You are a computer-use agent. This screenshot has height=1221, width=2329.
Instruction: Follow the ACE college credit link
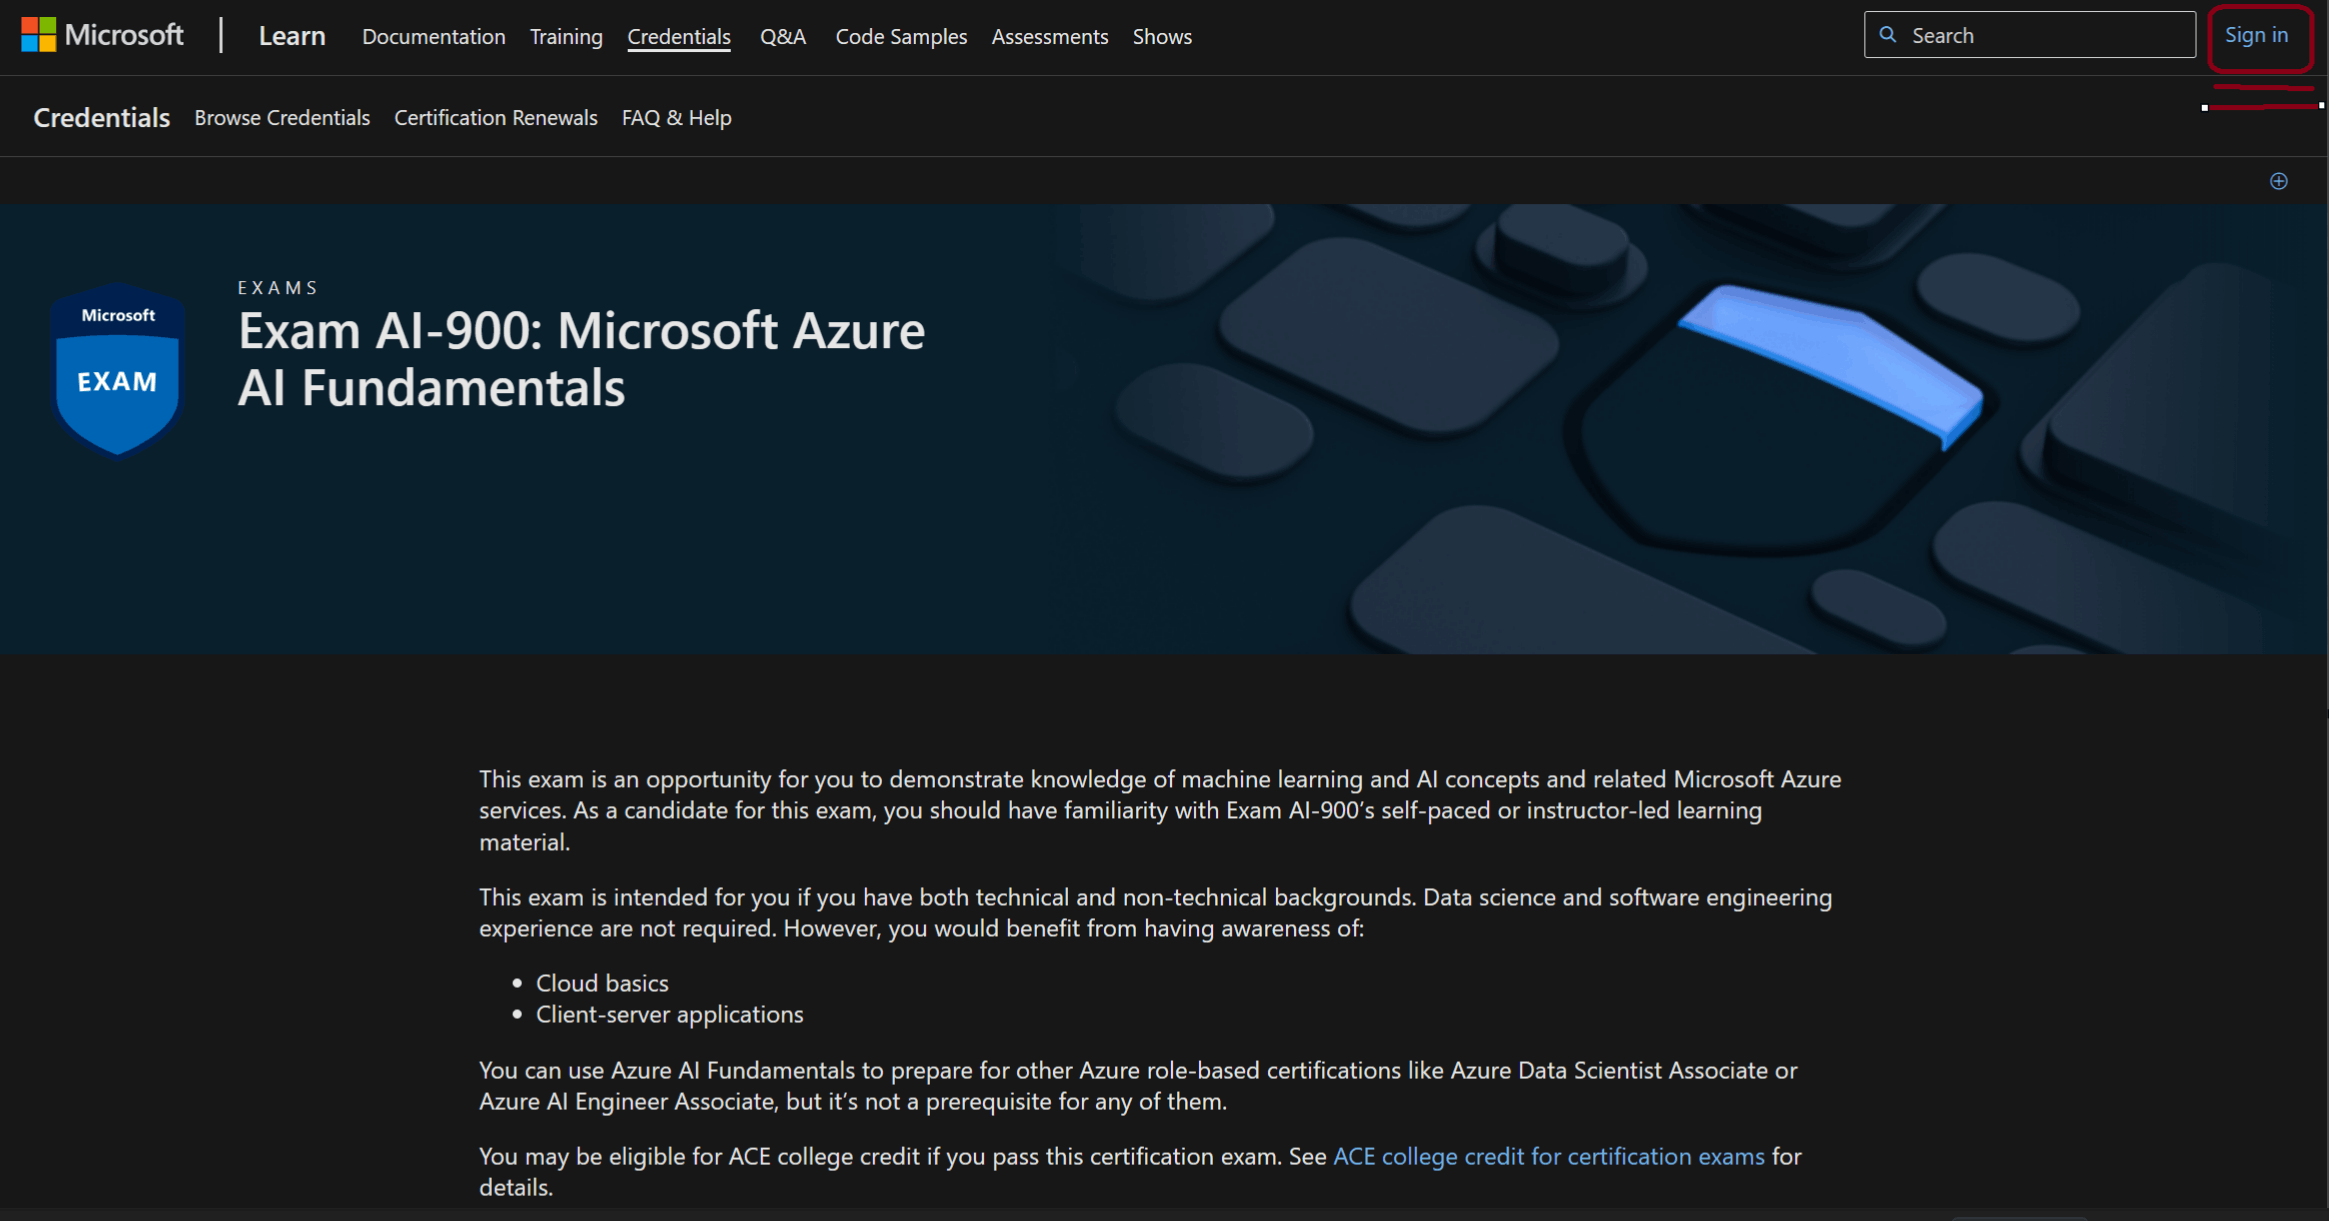tap(1548, 1157)
